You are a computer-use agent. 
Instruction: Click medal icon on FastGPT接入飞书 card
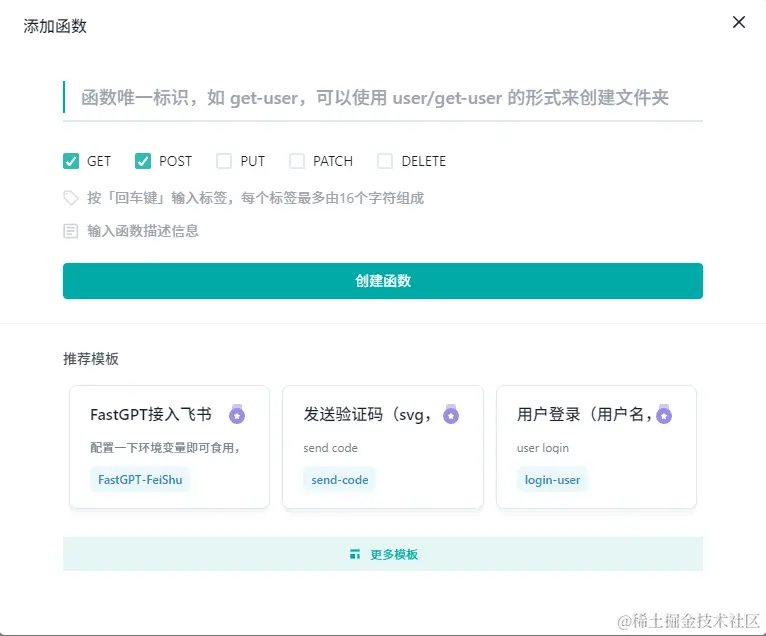tap(237, 414)
